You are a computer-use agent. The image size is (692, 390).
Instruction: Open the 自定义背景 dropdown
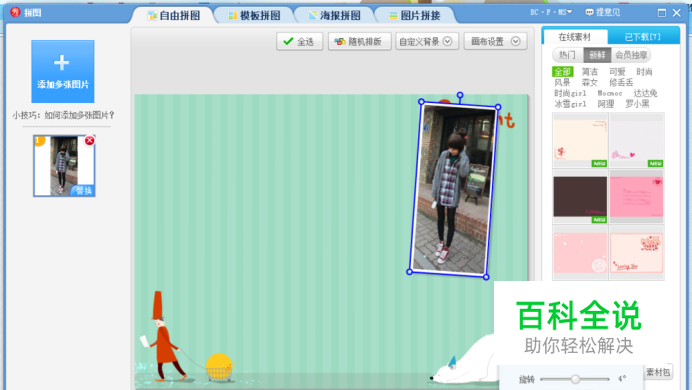coord(427,41)
